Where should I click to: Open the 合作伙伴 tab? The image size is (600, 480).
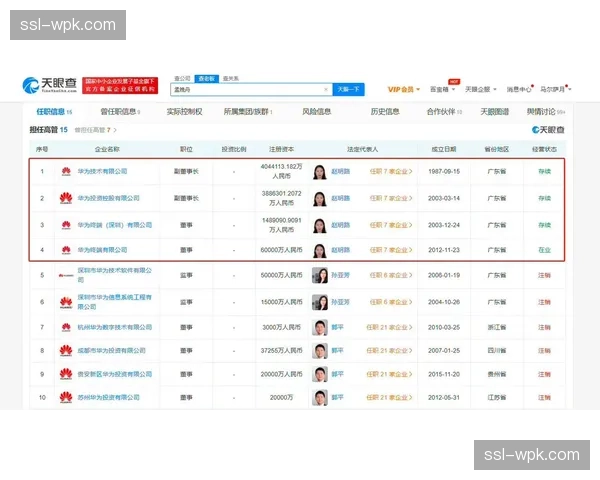point(444,112)
